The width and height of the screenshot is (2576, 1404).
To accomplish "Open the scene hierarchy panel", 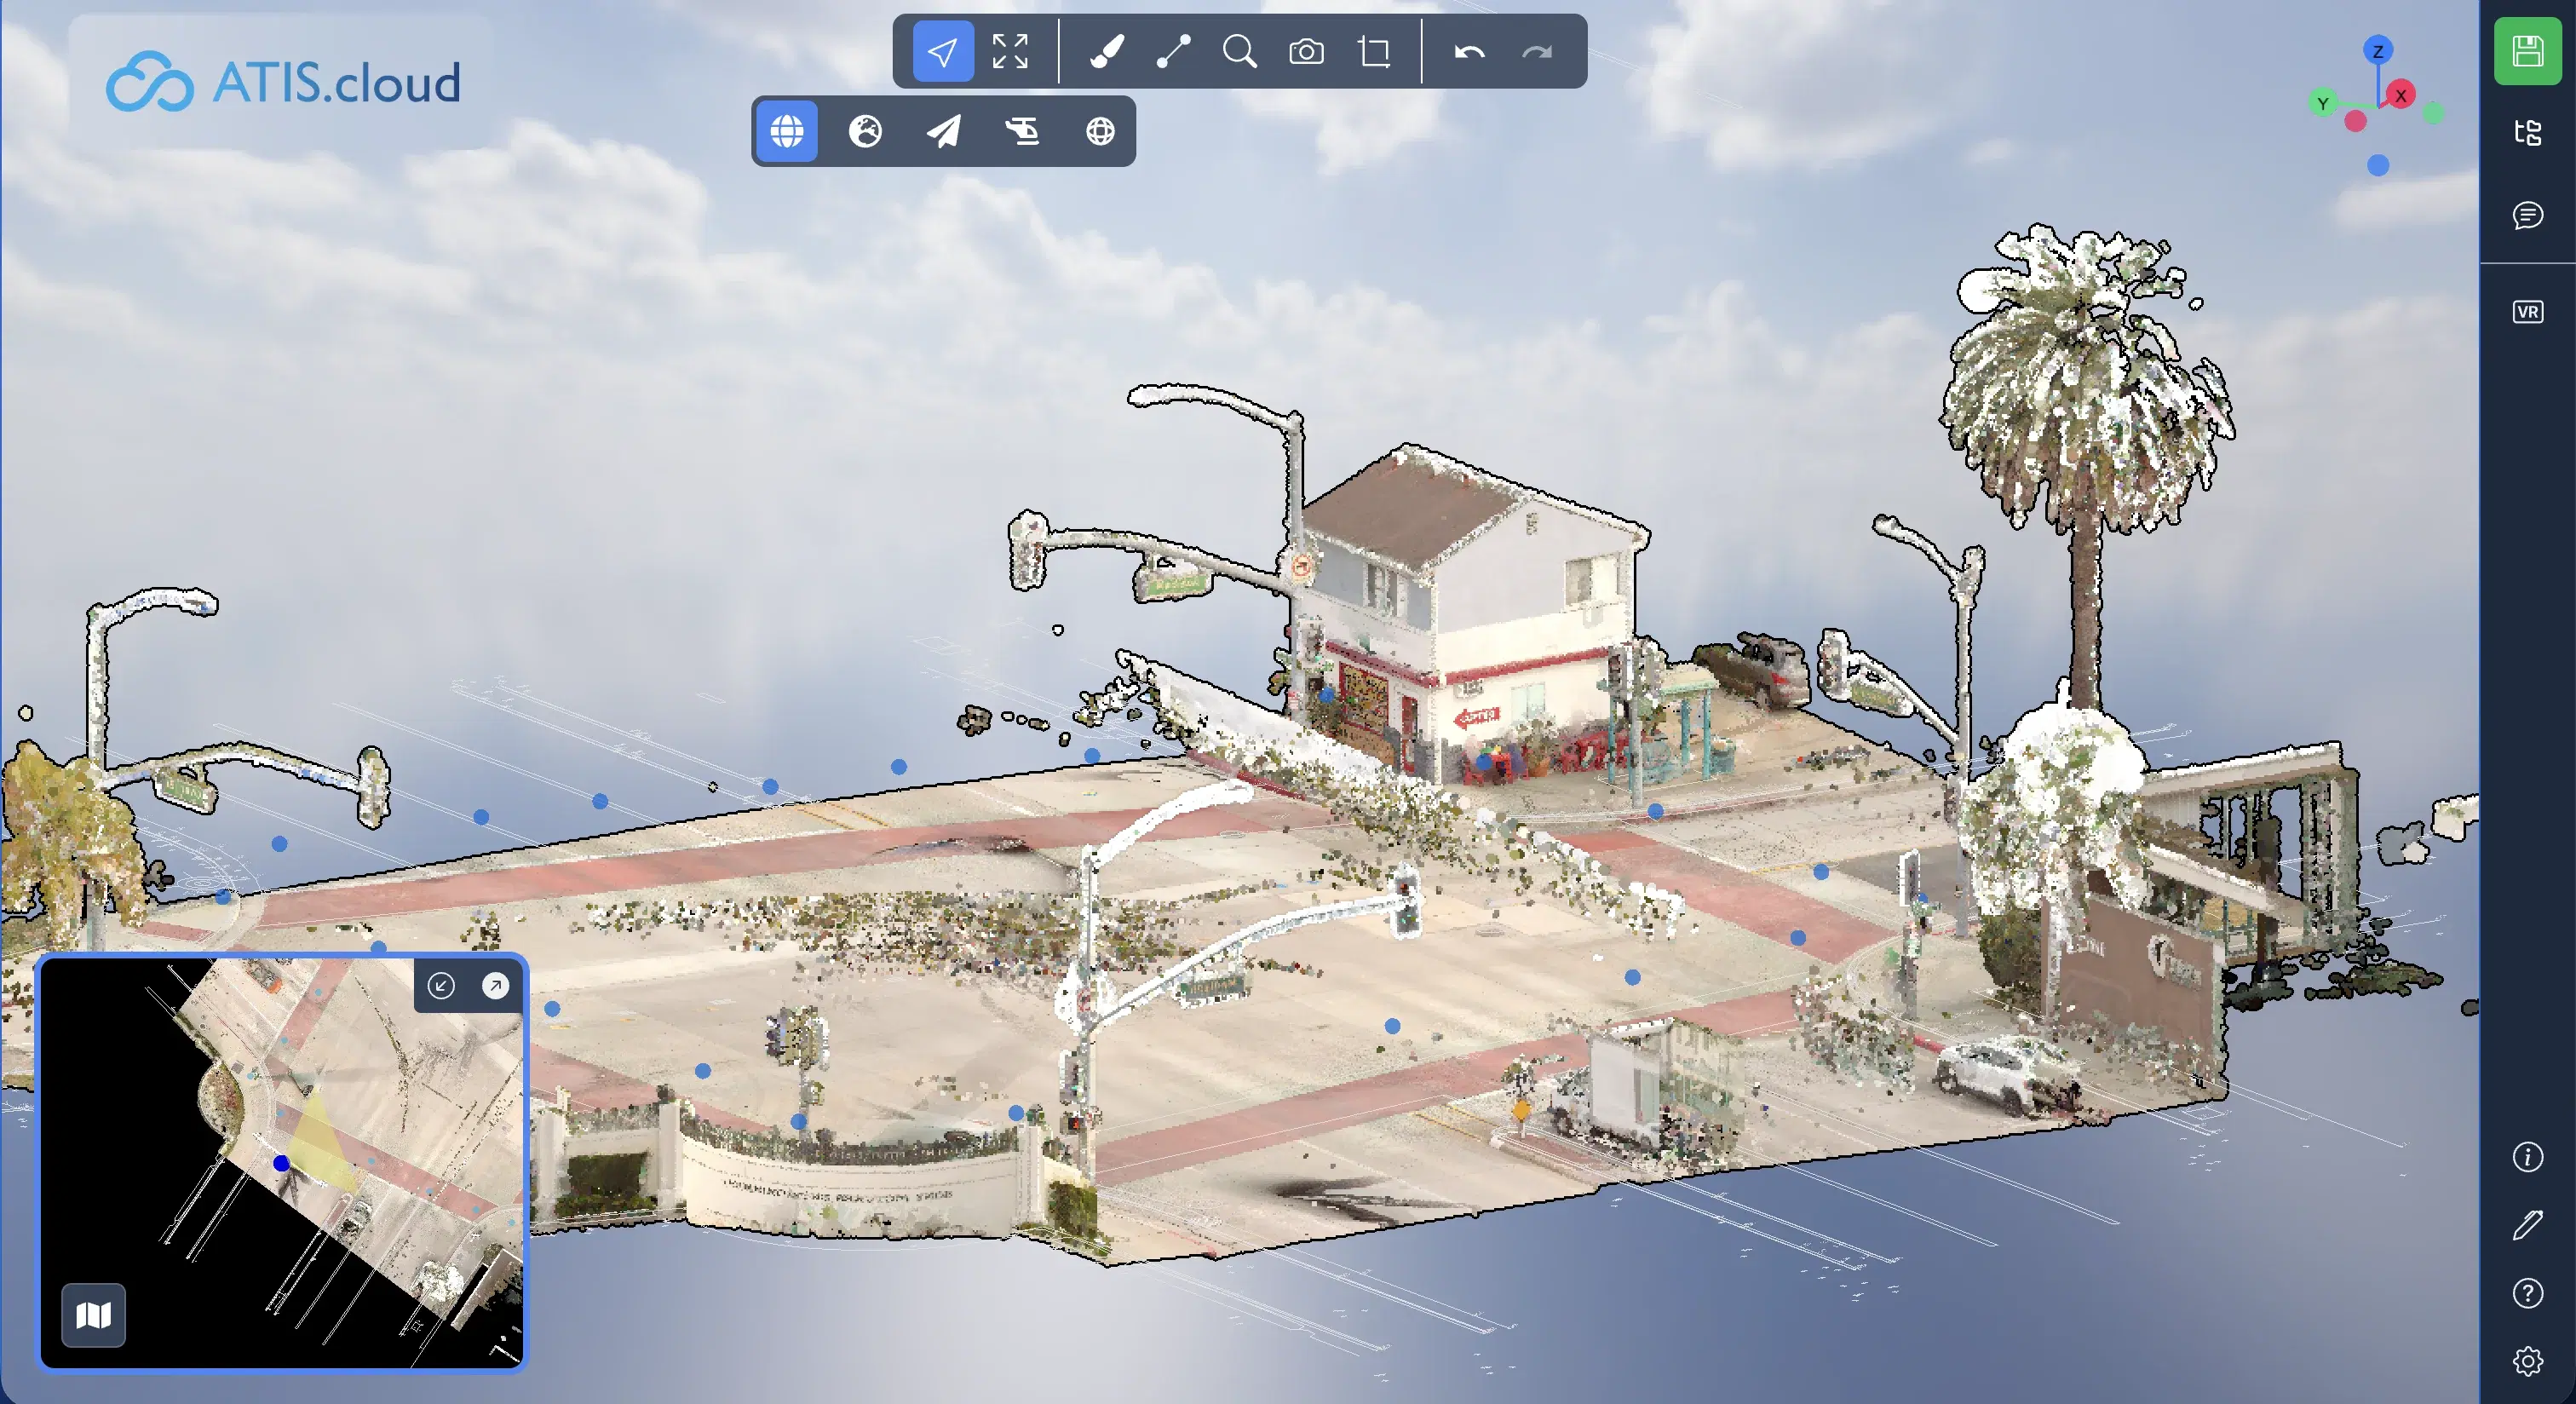I will pos(2528,133).
